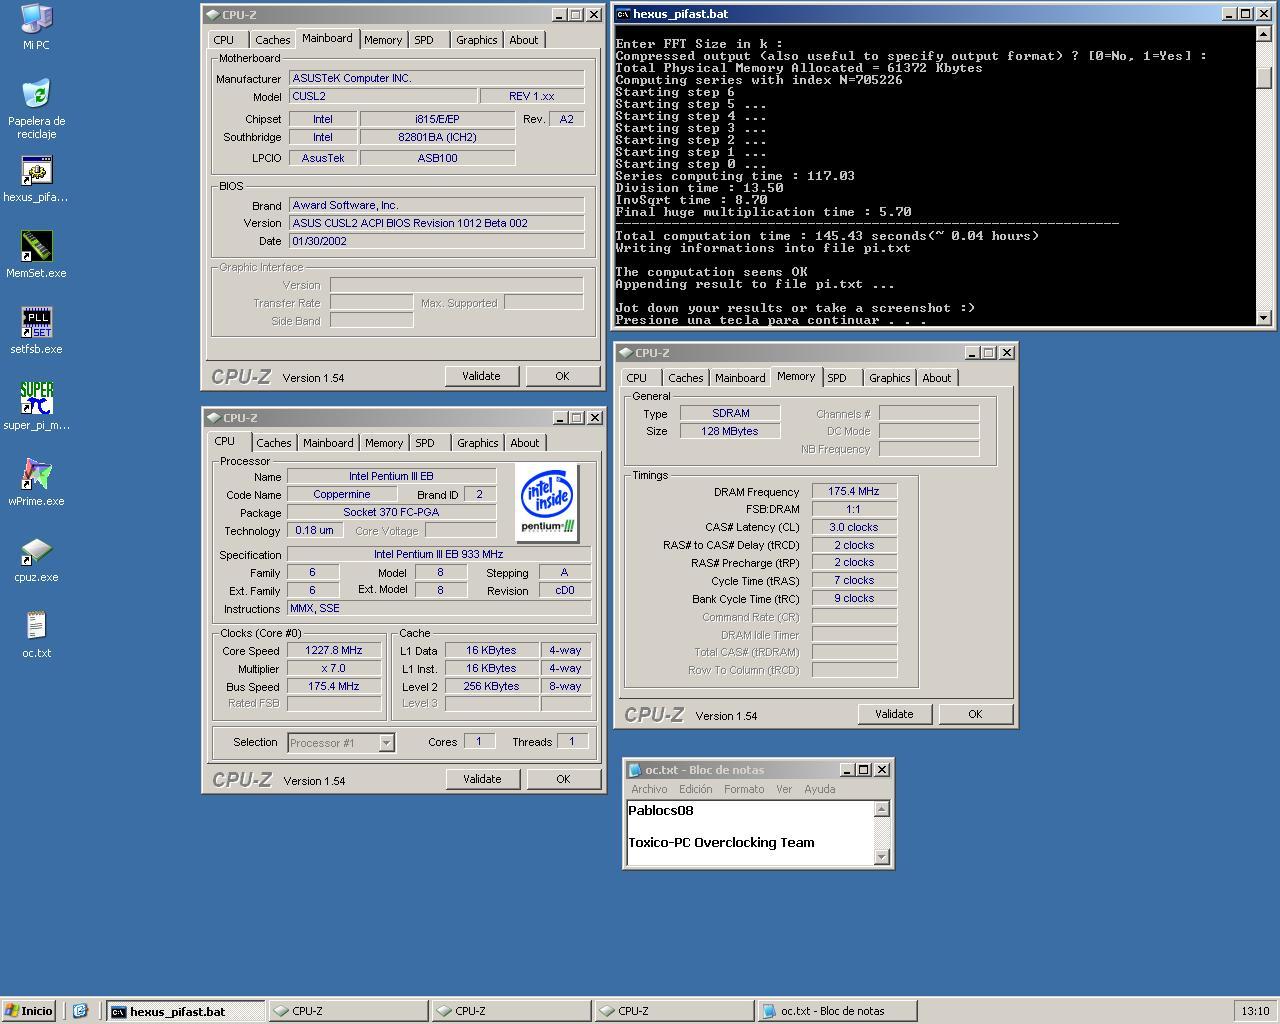Viewport: 1280px width, 1024px height.
Task: Click the console vertical scrollbar thumb
Action: tap(1264, 78)
